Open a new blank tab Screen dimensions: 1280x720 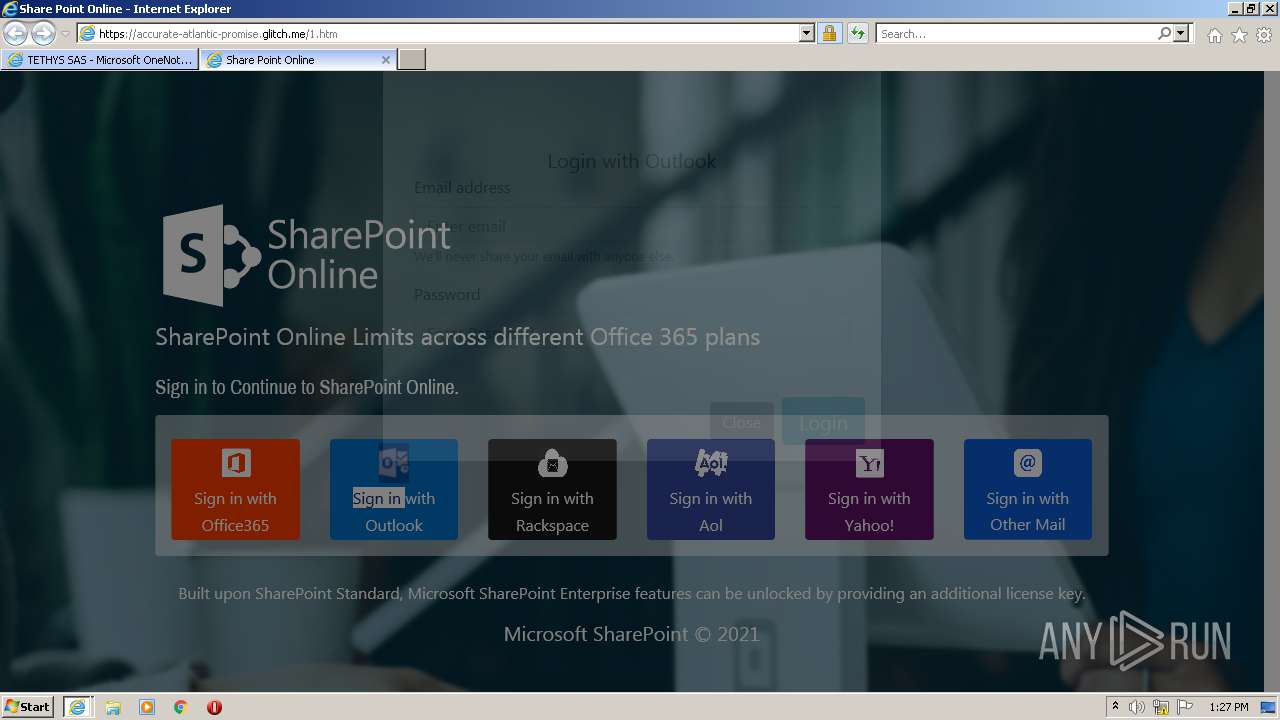[x=412, y=60]
